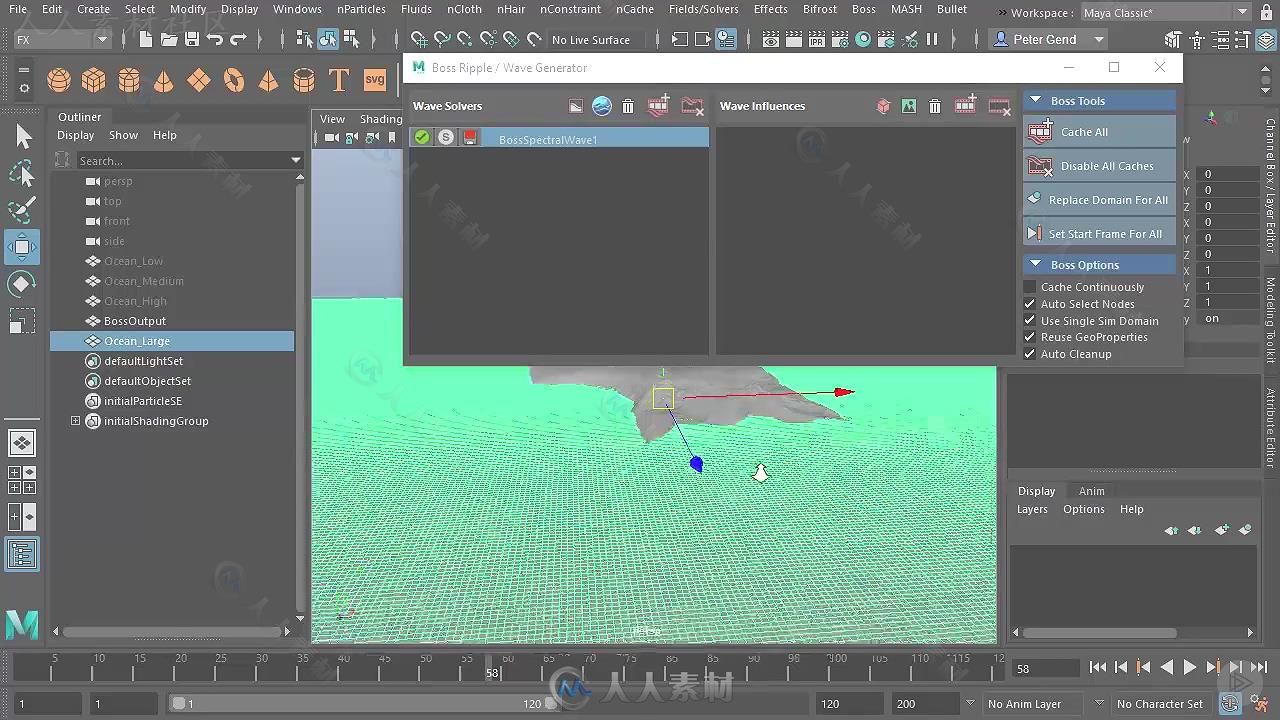This screenshot has height=720, width=1280.
Task: Switch to the Anim layer tab
Action: 1092,491
